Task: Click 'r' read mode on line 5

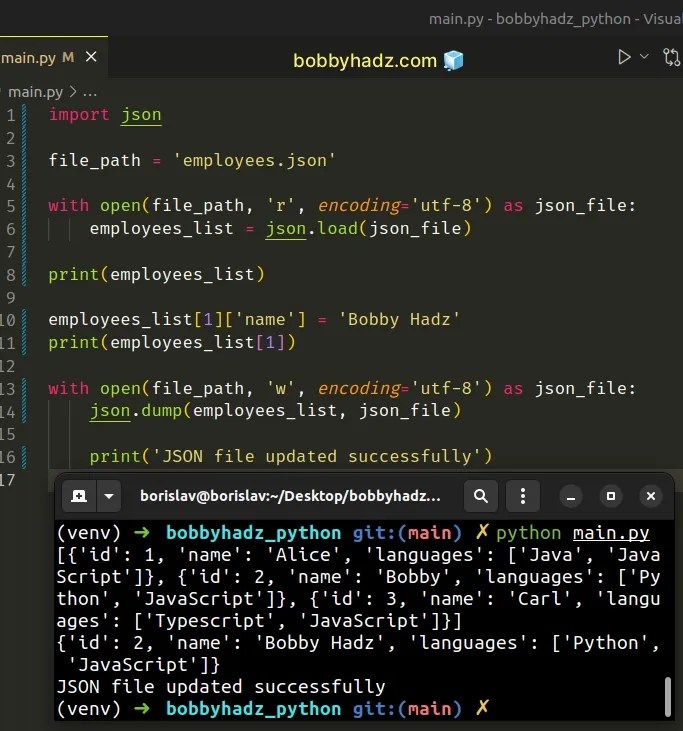Action: point(280,206)
